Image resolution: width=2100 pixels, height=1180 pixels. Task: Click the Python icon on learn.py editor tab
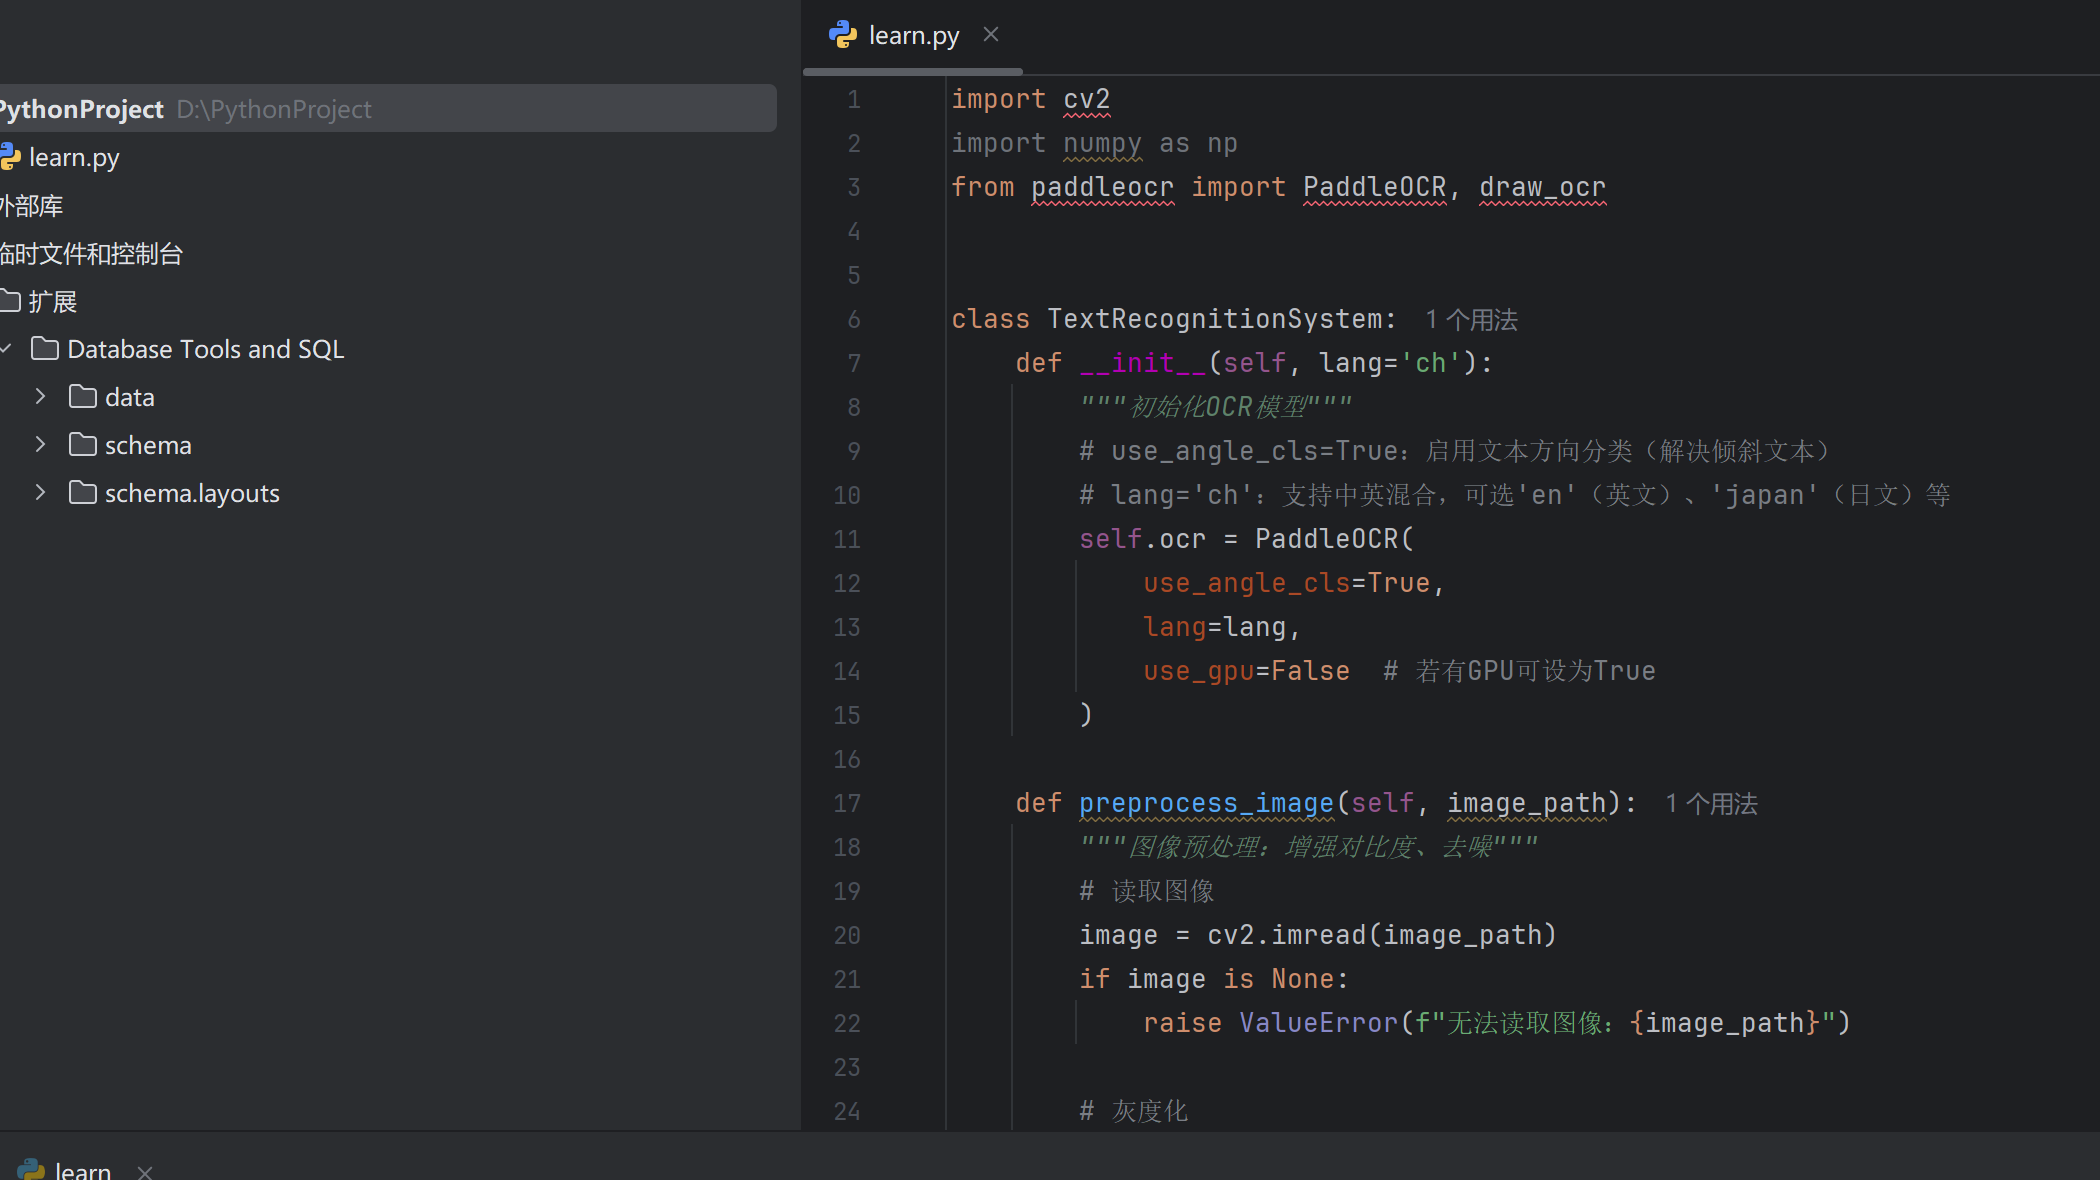[842, 35]
